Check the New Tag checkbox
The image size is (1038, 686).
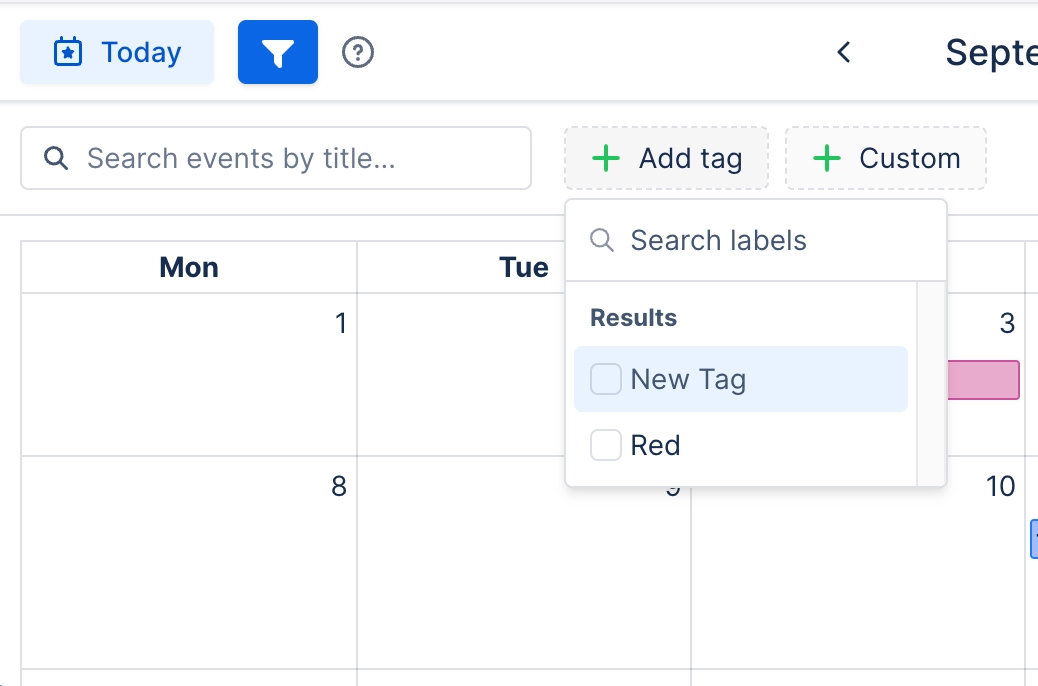pyautogui.click(x=605, y=379)
